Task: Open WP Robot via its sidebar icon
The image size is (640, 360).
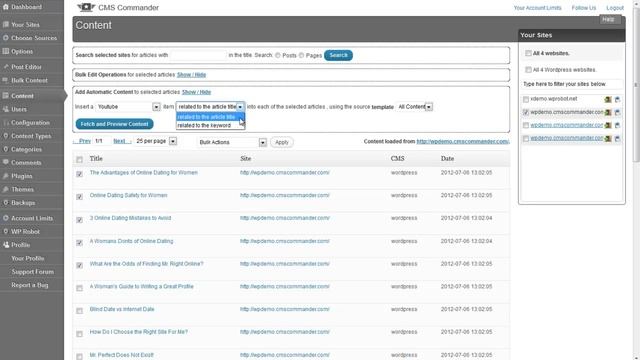Action: coord(6,231)
